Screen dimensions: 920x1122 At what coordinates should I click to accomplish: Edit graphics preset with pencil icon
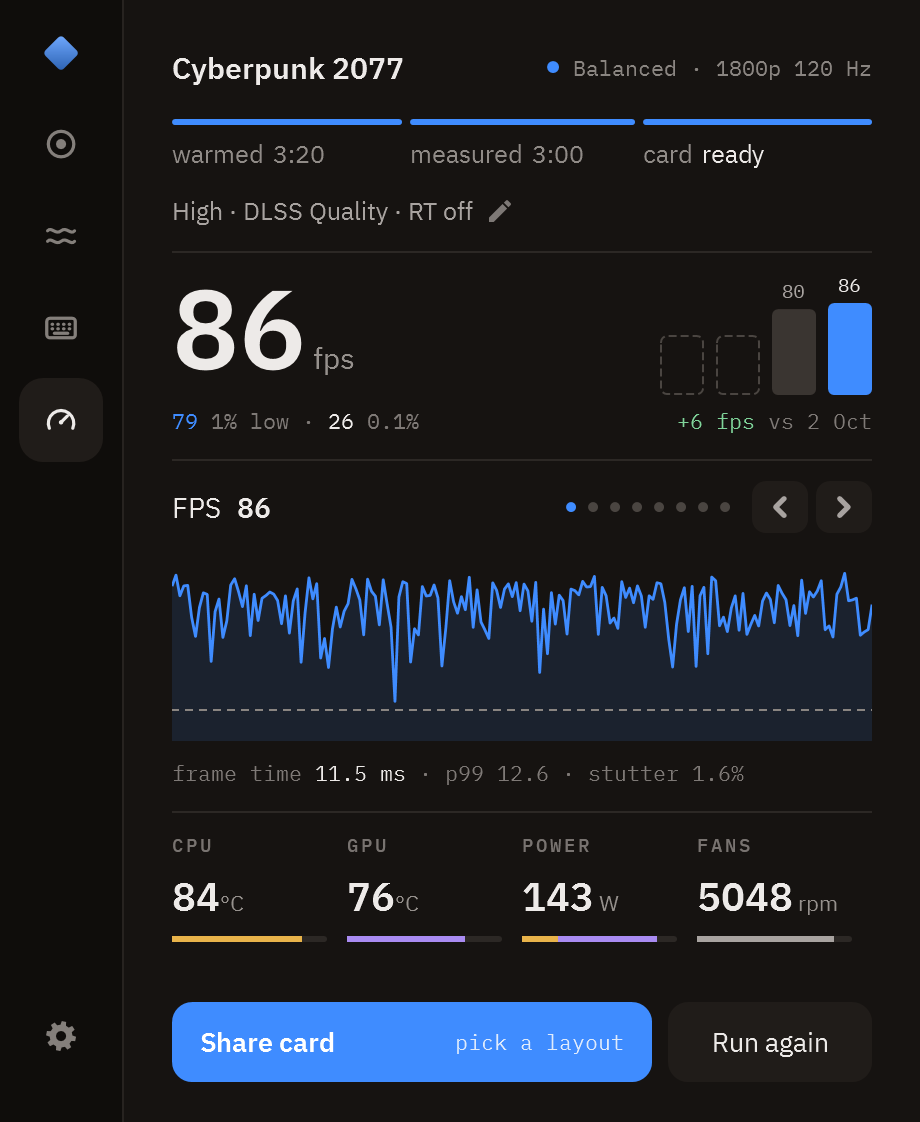click(x=499, y=212)
